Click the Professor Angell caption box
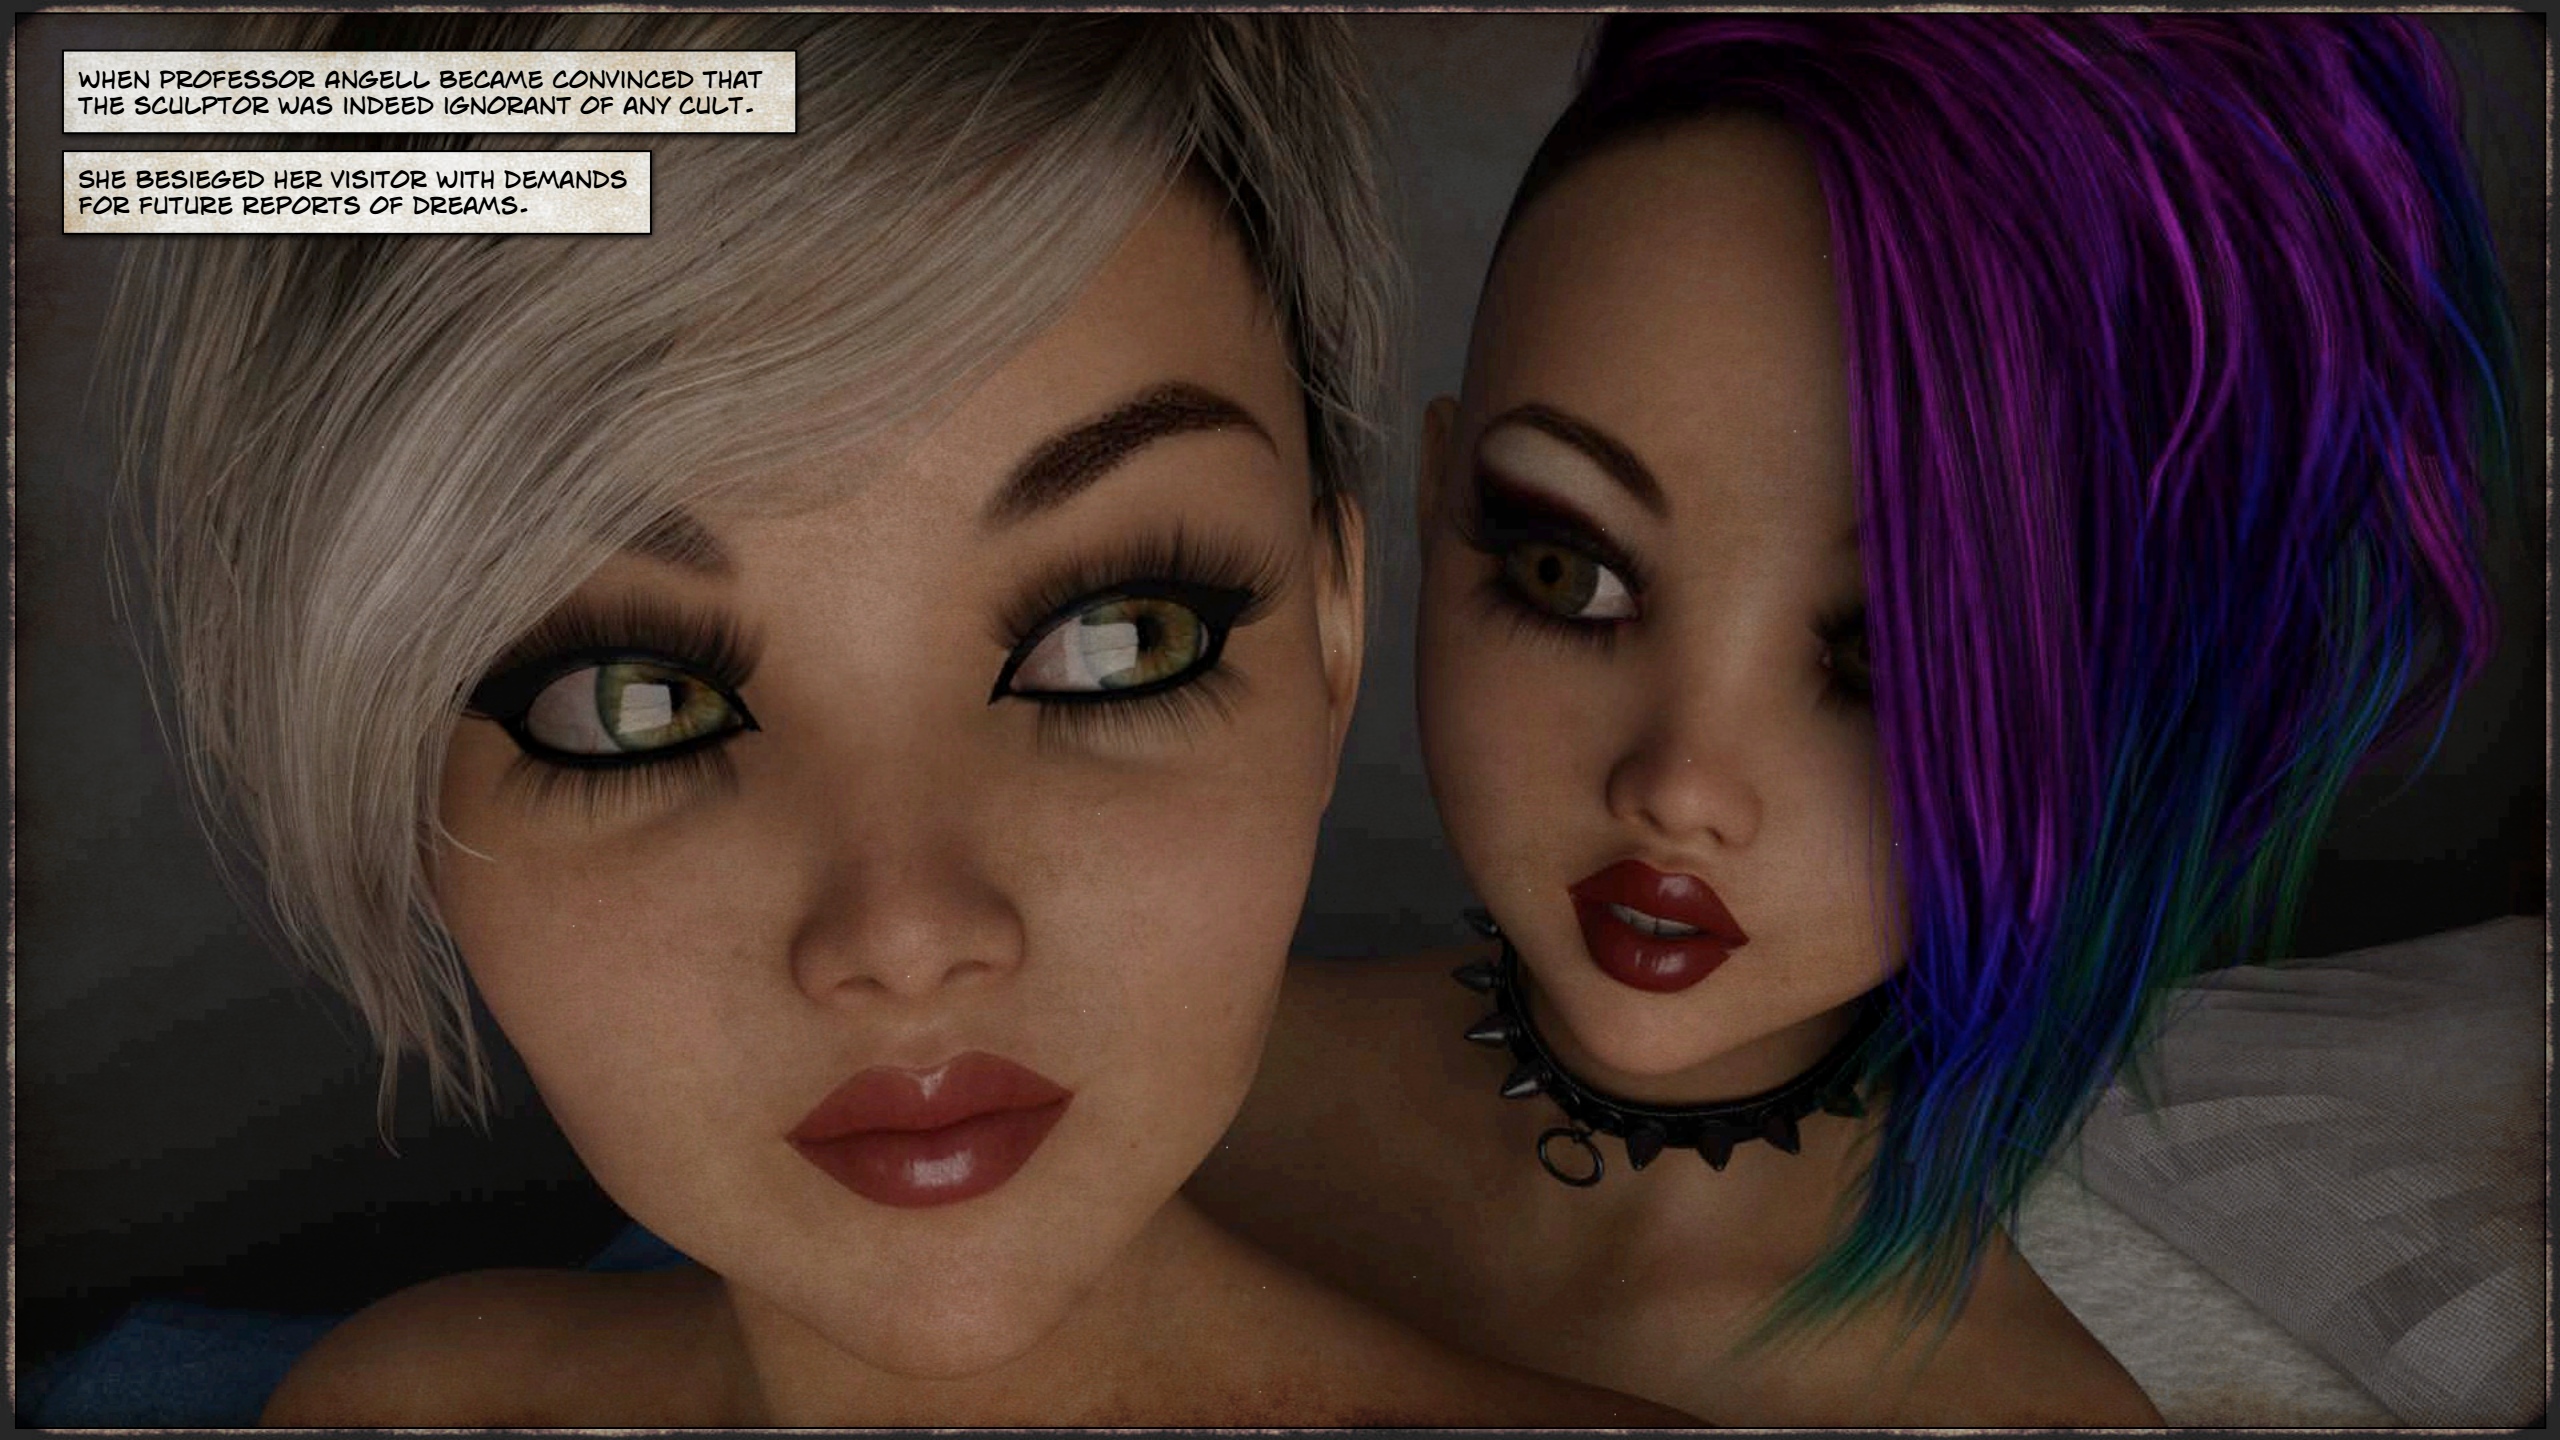This screenshot has height=1440, width=2560. click(x=429, y=92)
